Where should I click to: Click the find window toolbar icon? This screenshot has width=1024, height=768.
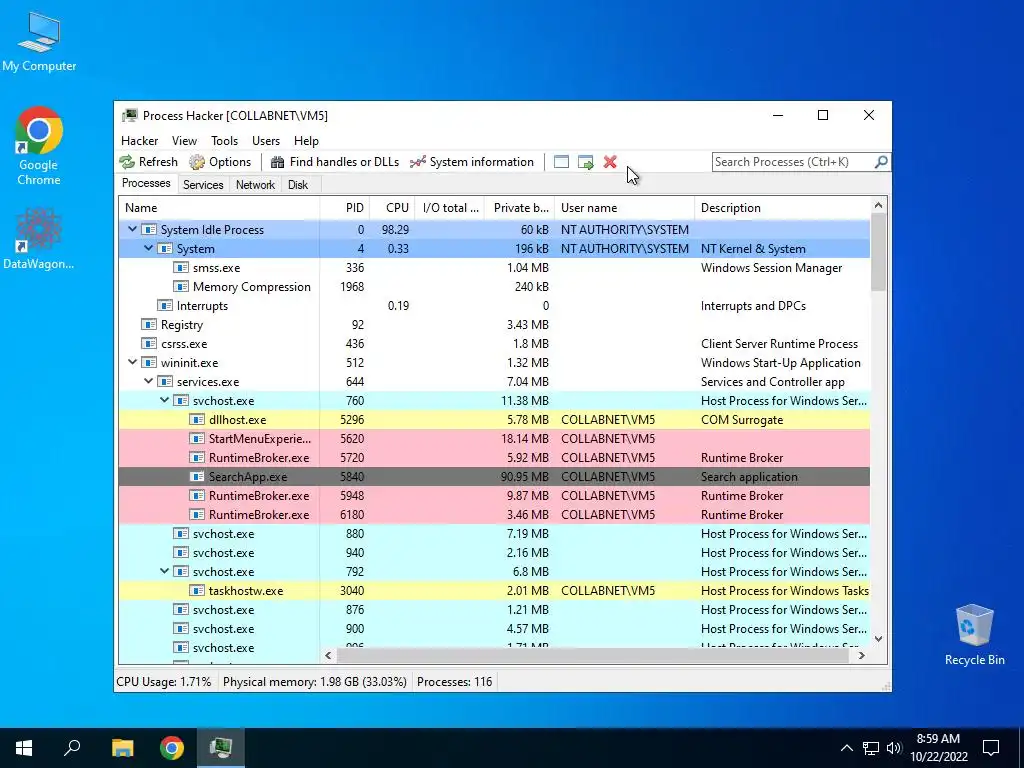561,162
